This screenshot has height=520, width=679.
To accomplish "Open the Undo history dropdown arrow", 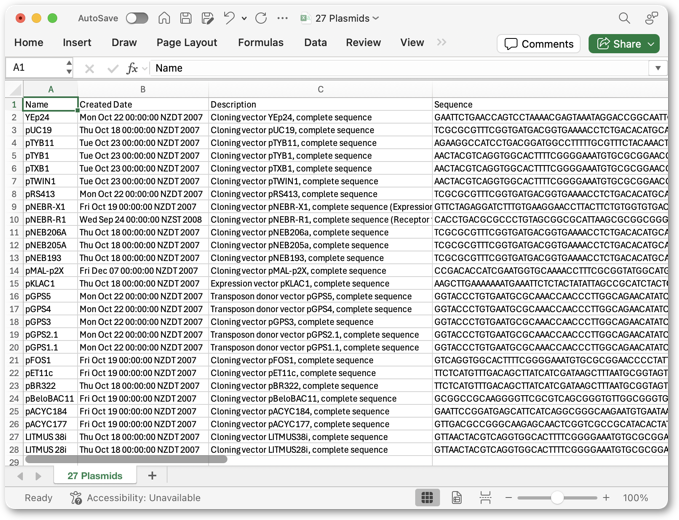I will 244,18.
